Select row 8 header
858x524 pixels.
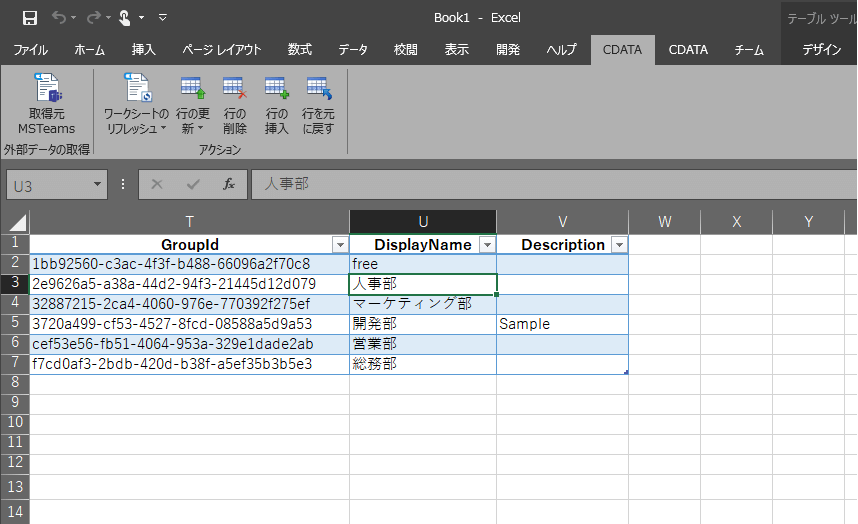coord(15,383)
